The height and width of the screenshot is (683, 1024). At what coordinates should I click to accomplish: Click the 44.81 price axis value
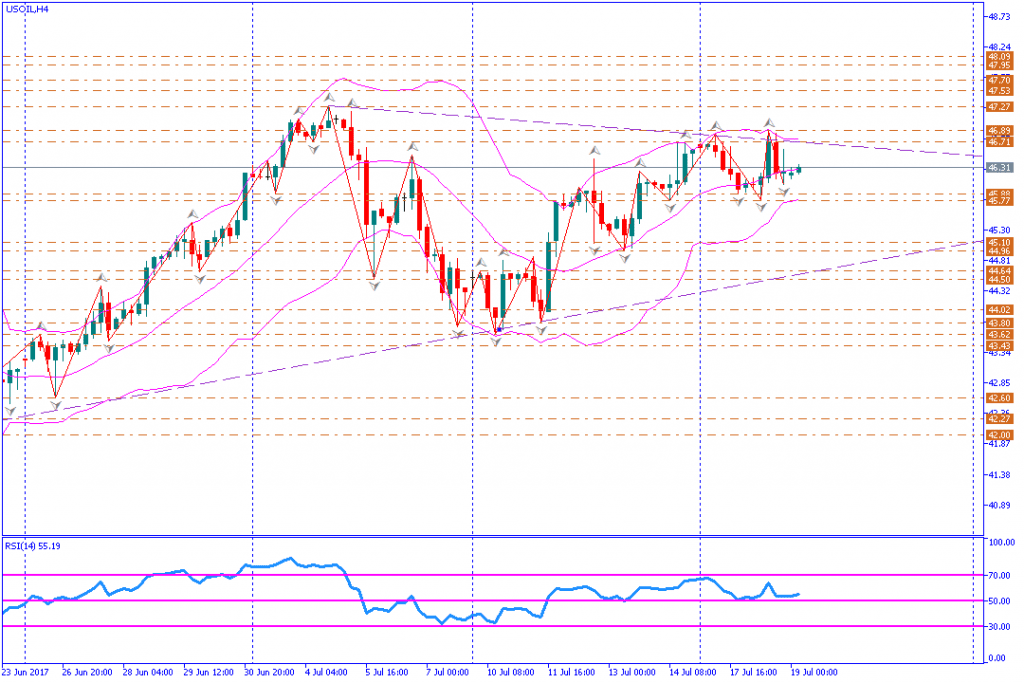click(1000, 261)
